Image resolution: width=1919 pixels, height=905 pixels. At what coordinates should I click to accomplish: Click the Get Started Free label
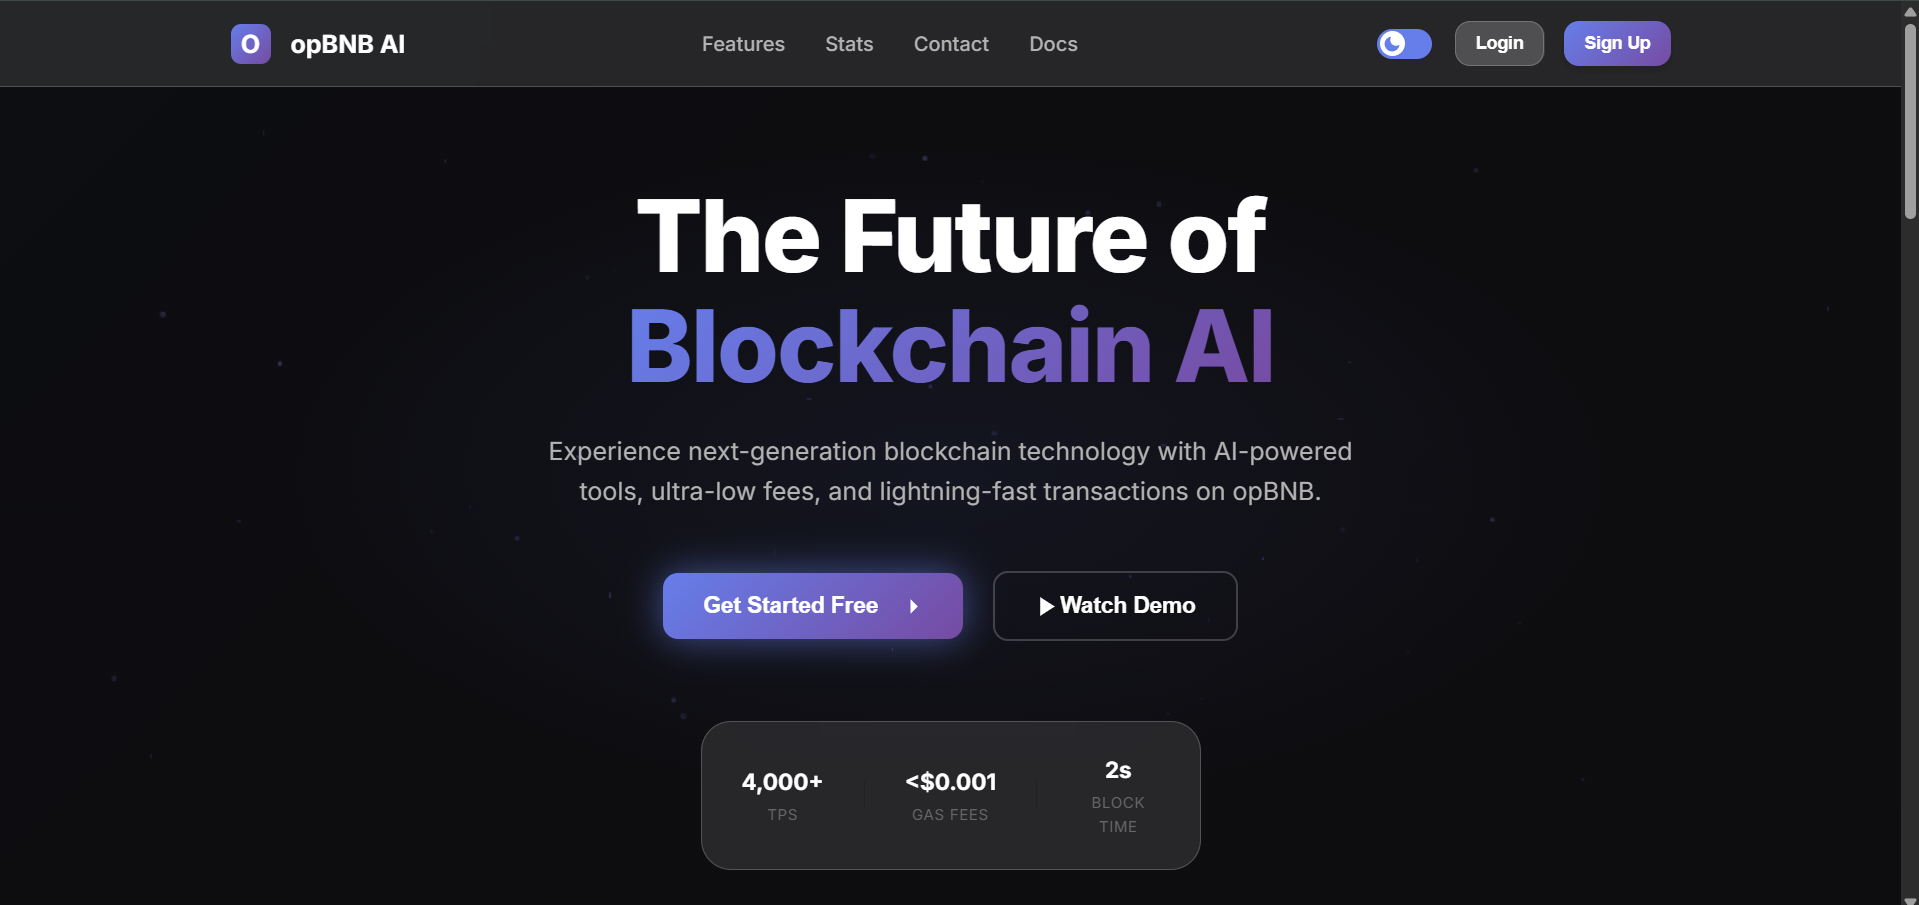click(x=790, y=605)
